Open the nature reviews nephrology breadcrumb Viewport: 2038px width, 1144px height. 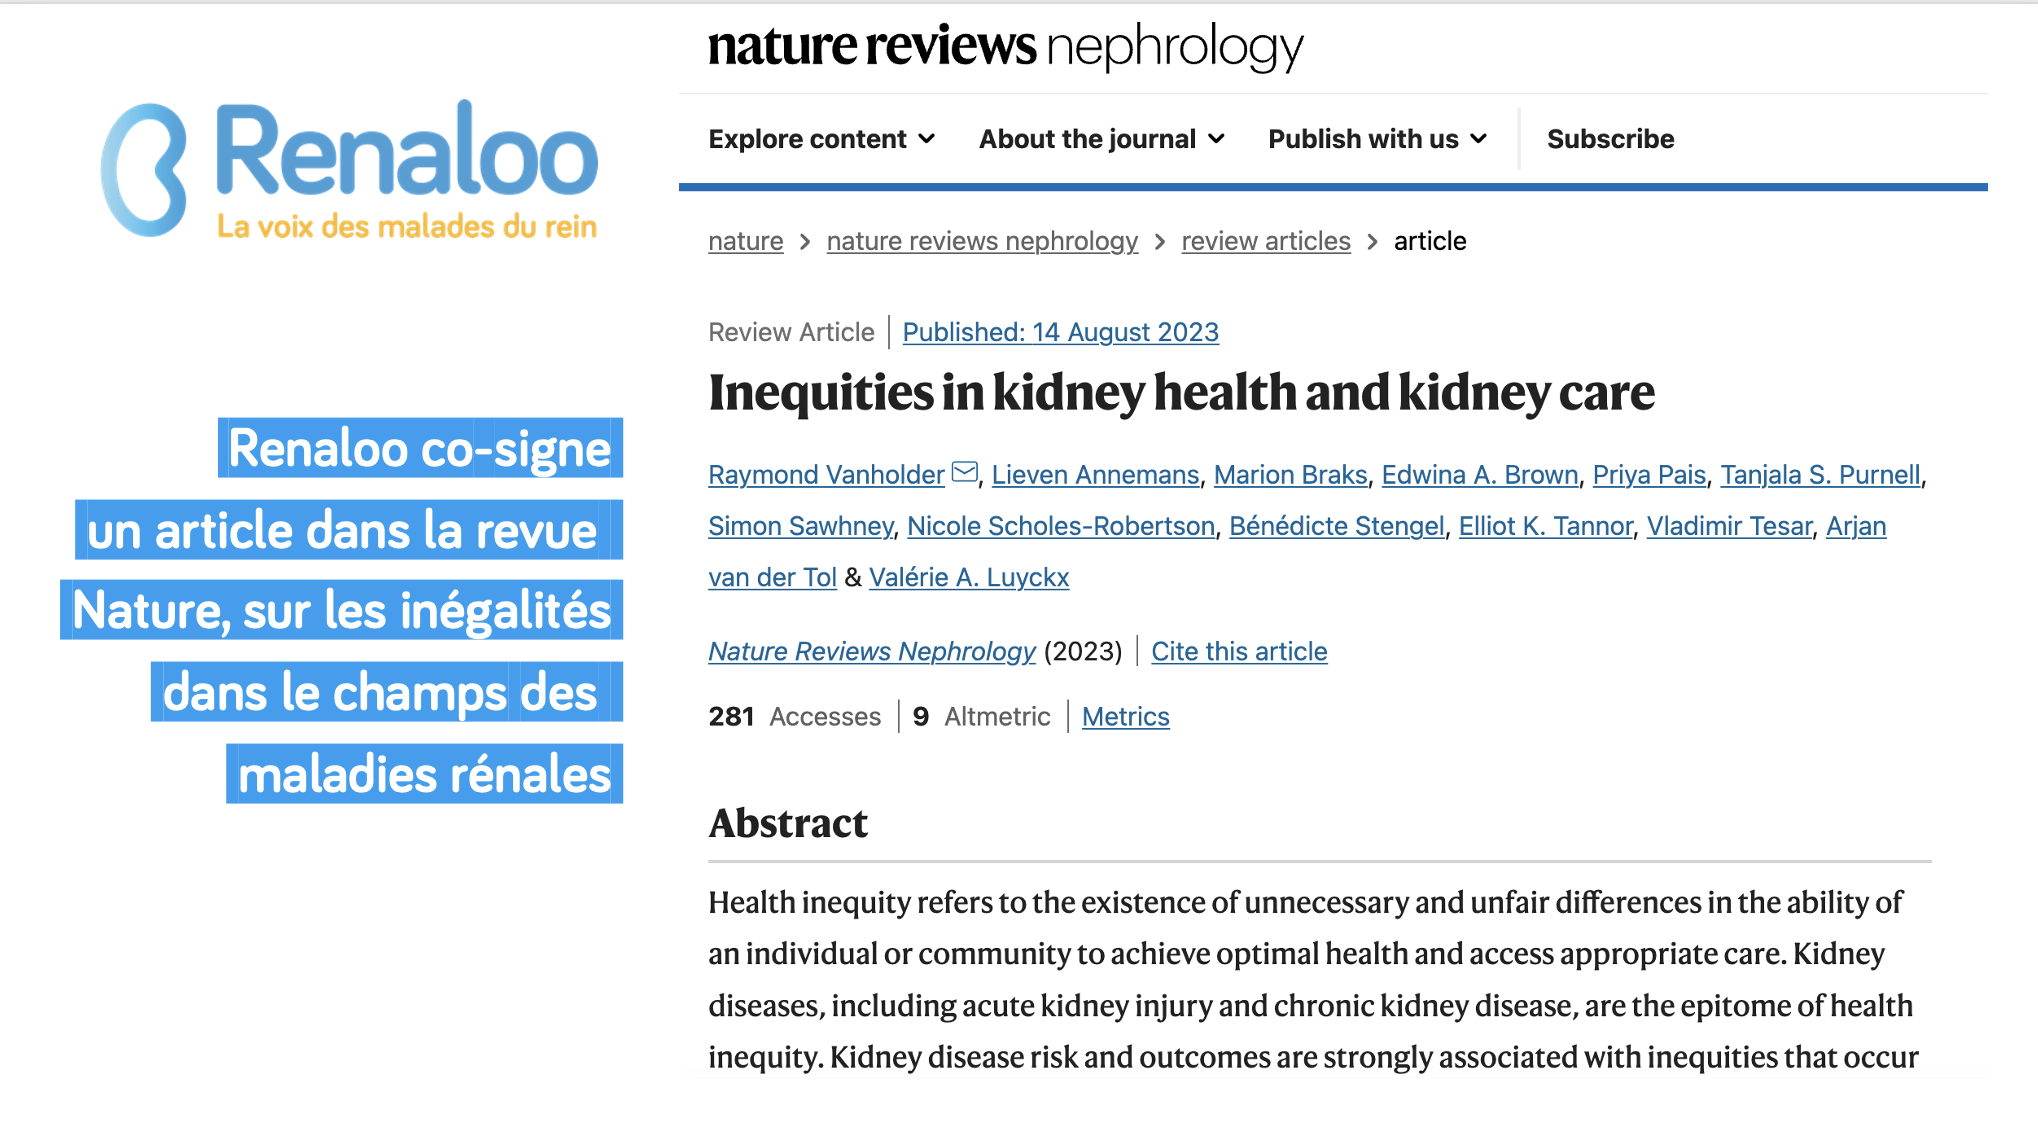(x=982, y=241)
